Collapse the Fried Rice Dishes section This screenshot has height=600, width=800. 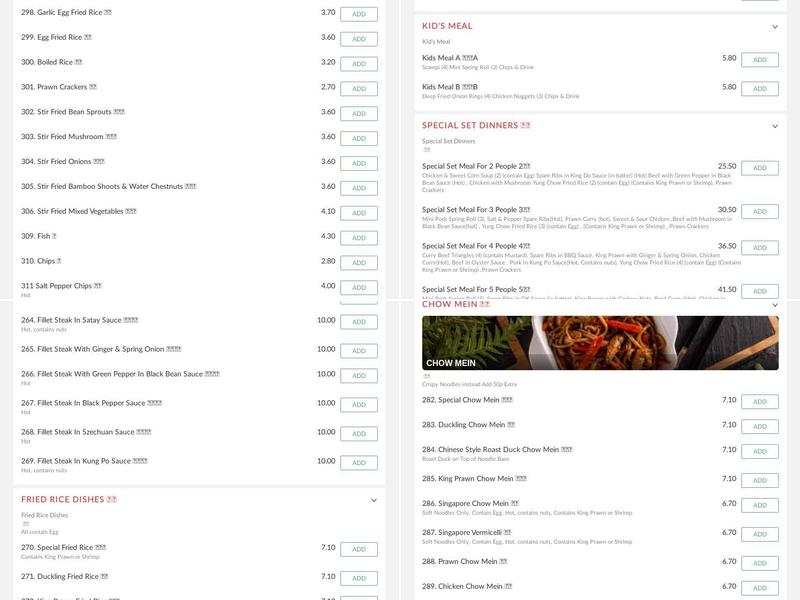(374, 500)
